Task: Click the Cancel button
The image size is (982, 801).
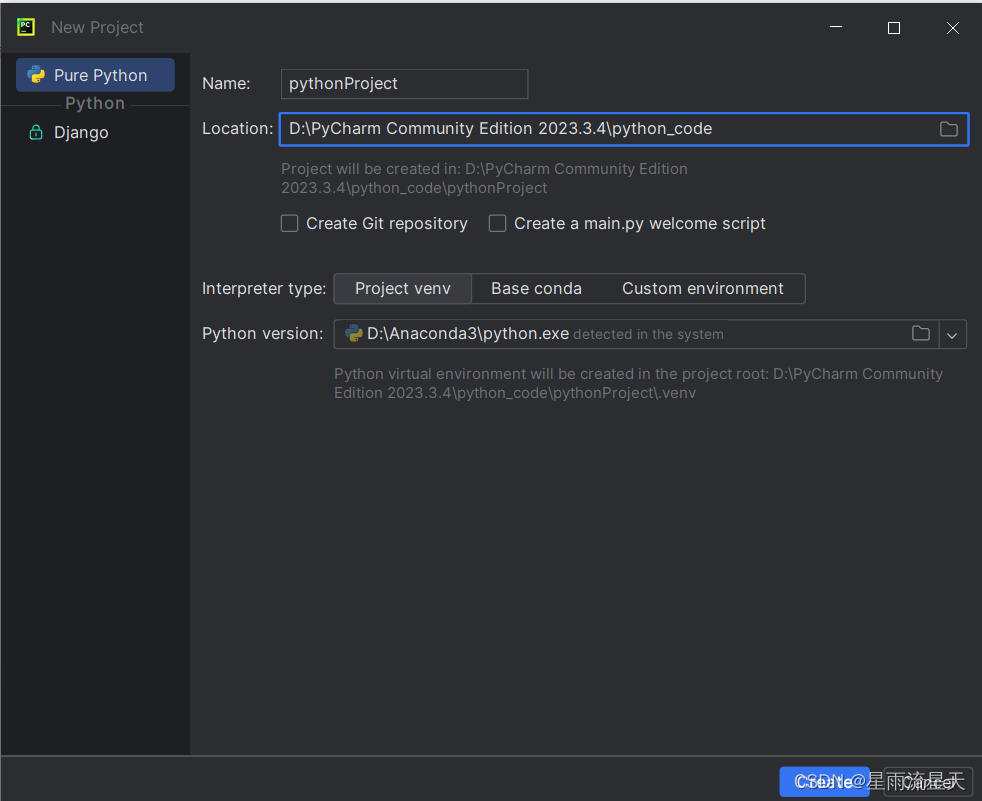Action: tap(928, 782)
